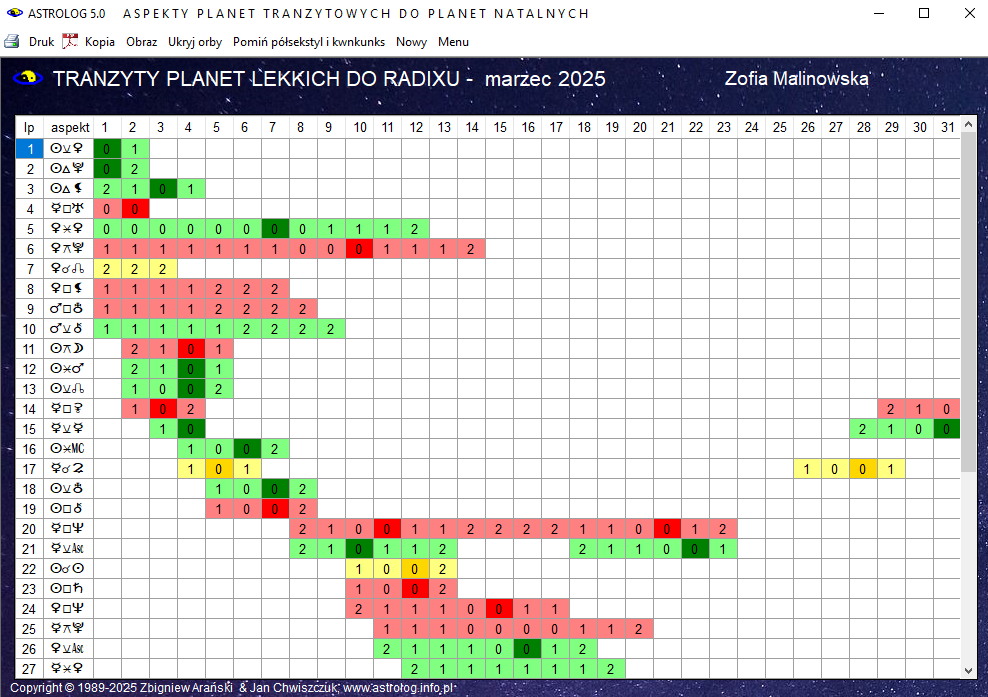Toggle Ukryj orby to hide orbs
Image resolution: width=988 pixels, height=697 pixels.
[x=195, y=42]
